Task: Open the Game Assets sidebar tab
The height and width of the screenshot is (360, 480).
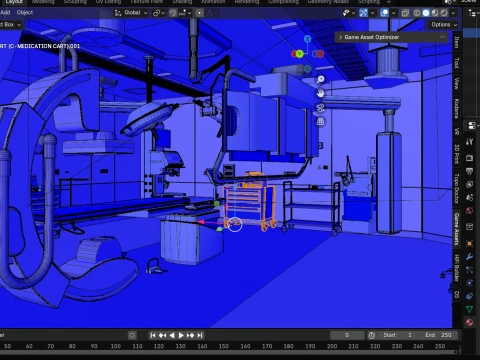Action: pos(457,229)
